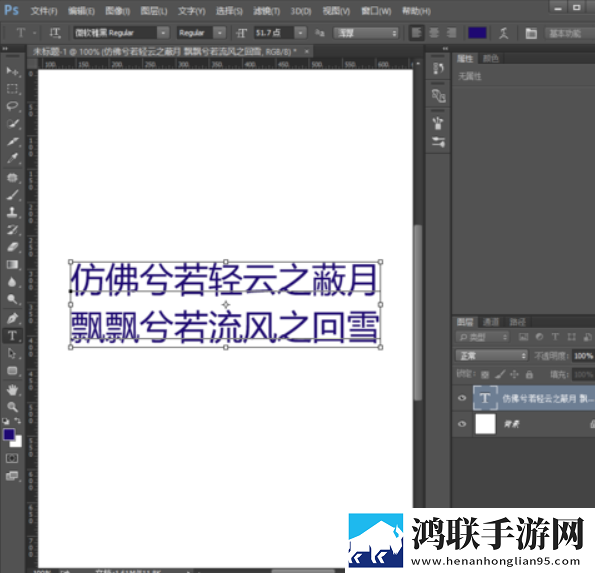Open the anti-aliasing method dropdown
The height and width of the screenshot is (573, 595).
point(366,33)
